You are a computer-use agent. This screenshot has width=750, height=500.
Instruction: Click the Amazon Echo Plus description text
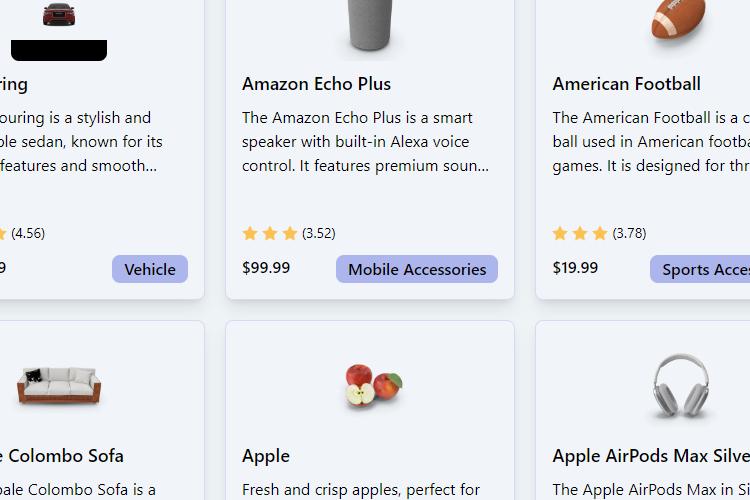click(x=365, y=142)
